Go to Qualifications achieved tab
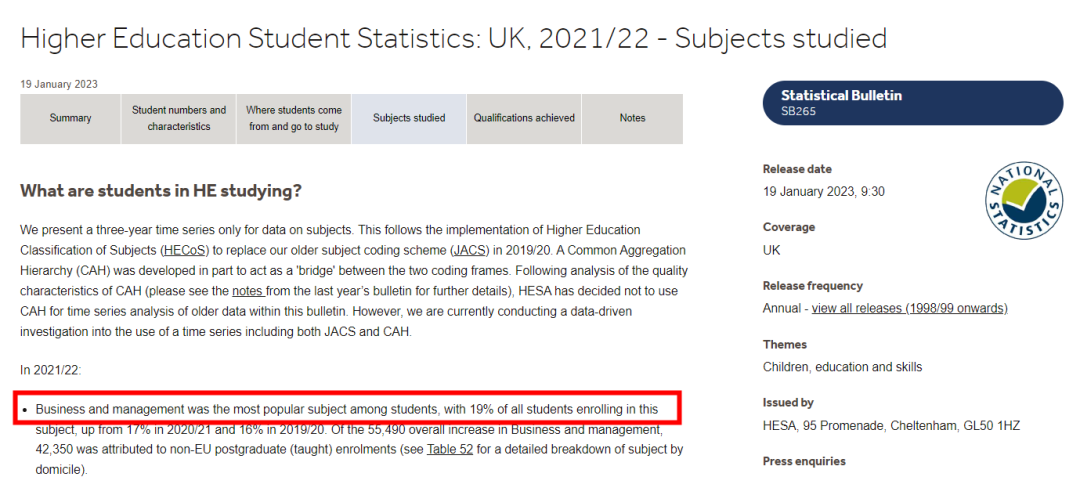This screenshot has height=477, width=1080. [x=524, y=118]
